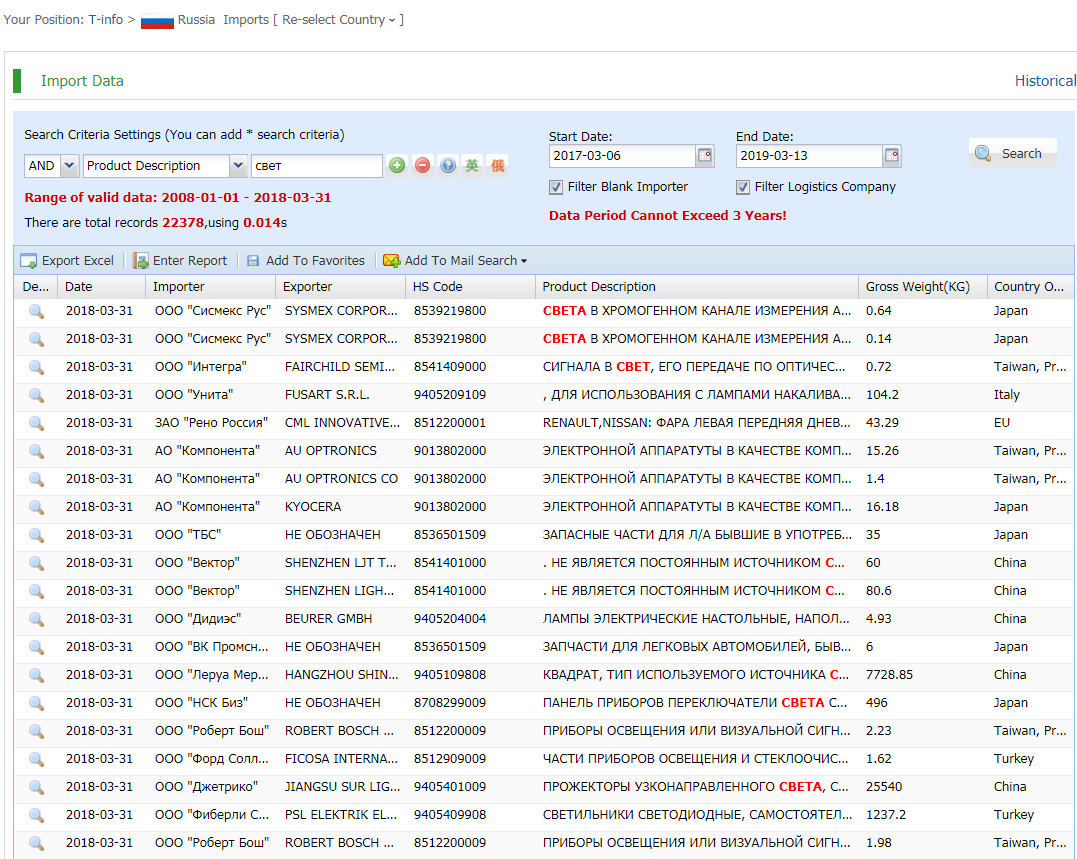Open the Start Date calendar picker
The image size is (1077, 859).
(x=705, y=156)
